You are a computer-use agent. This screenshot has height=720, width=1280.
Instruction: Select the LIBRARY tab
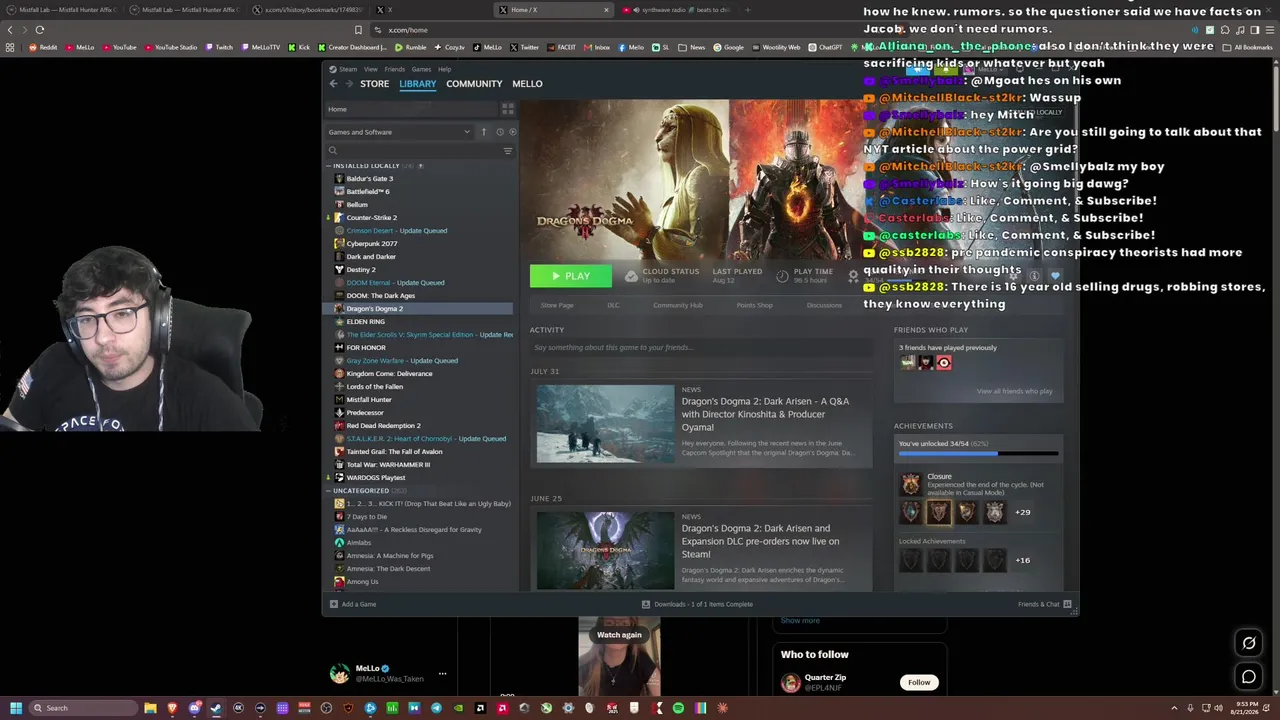[418, 84]
